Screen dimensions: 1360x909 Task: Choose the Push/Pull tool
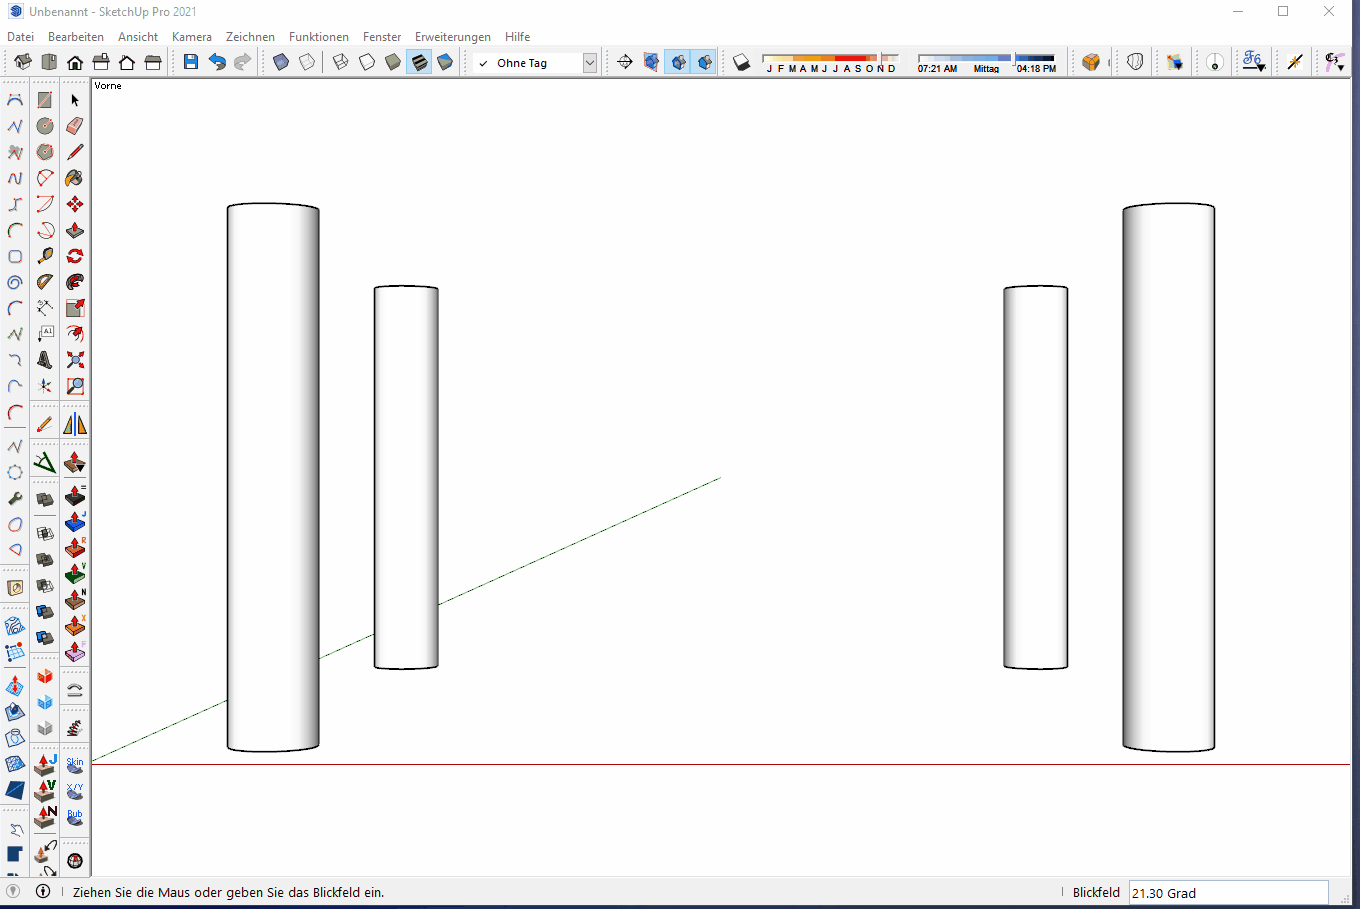[75, 230]
